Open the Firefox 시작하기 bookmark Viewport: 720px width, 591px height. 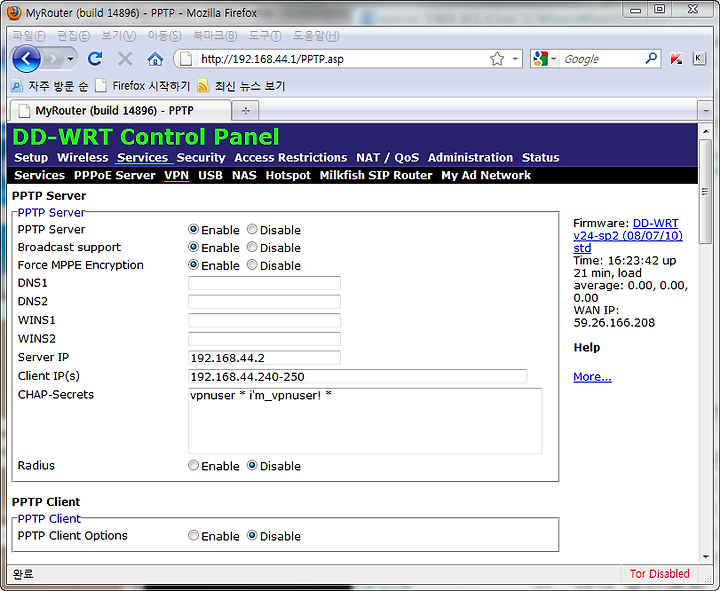pos(143,85)
